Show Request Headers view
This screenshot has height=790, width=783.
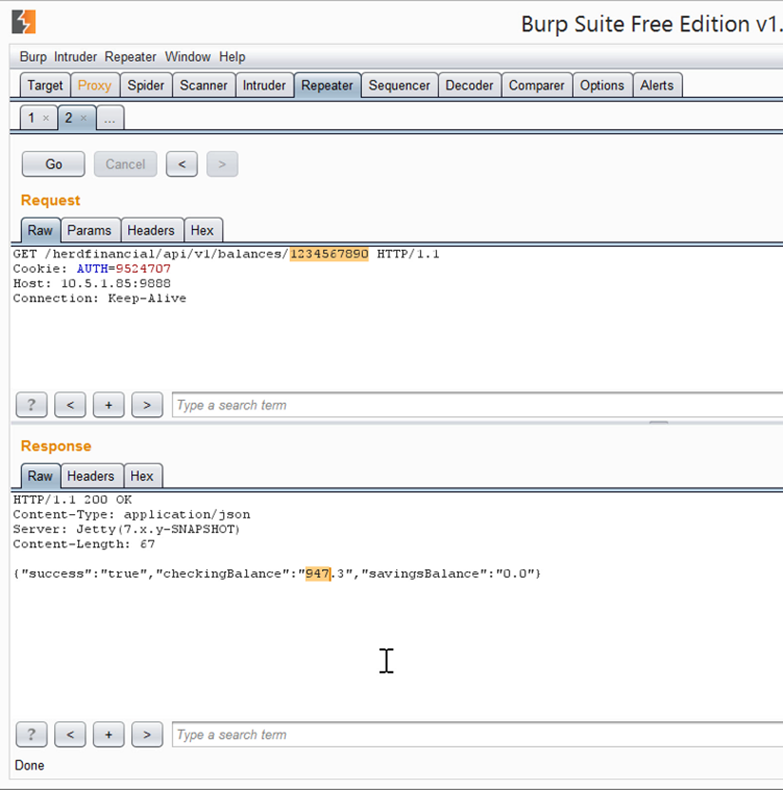click(151, 230)
